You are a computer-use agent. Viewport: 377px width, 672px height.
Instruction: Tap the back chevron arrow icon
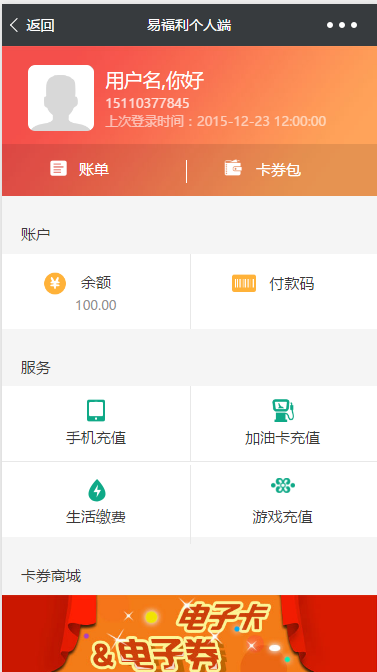coord(14,25)
